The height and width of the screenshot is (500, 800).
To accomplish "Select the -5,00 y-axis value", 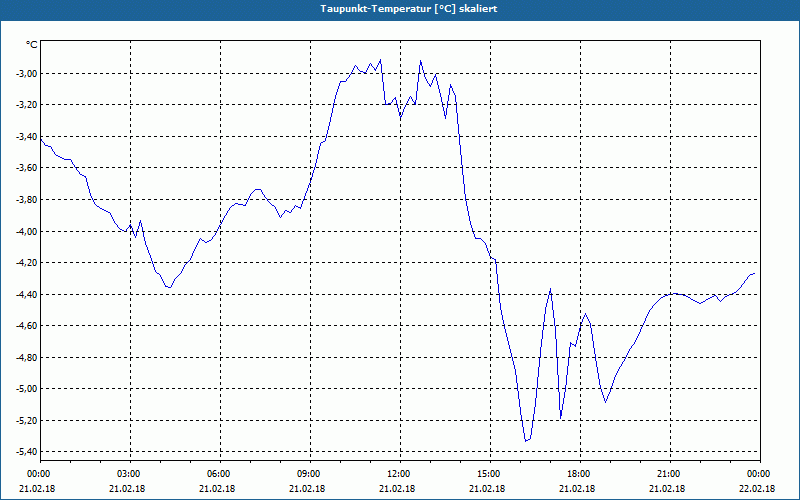I will (x=27, y=389).
